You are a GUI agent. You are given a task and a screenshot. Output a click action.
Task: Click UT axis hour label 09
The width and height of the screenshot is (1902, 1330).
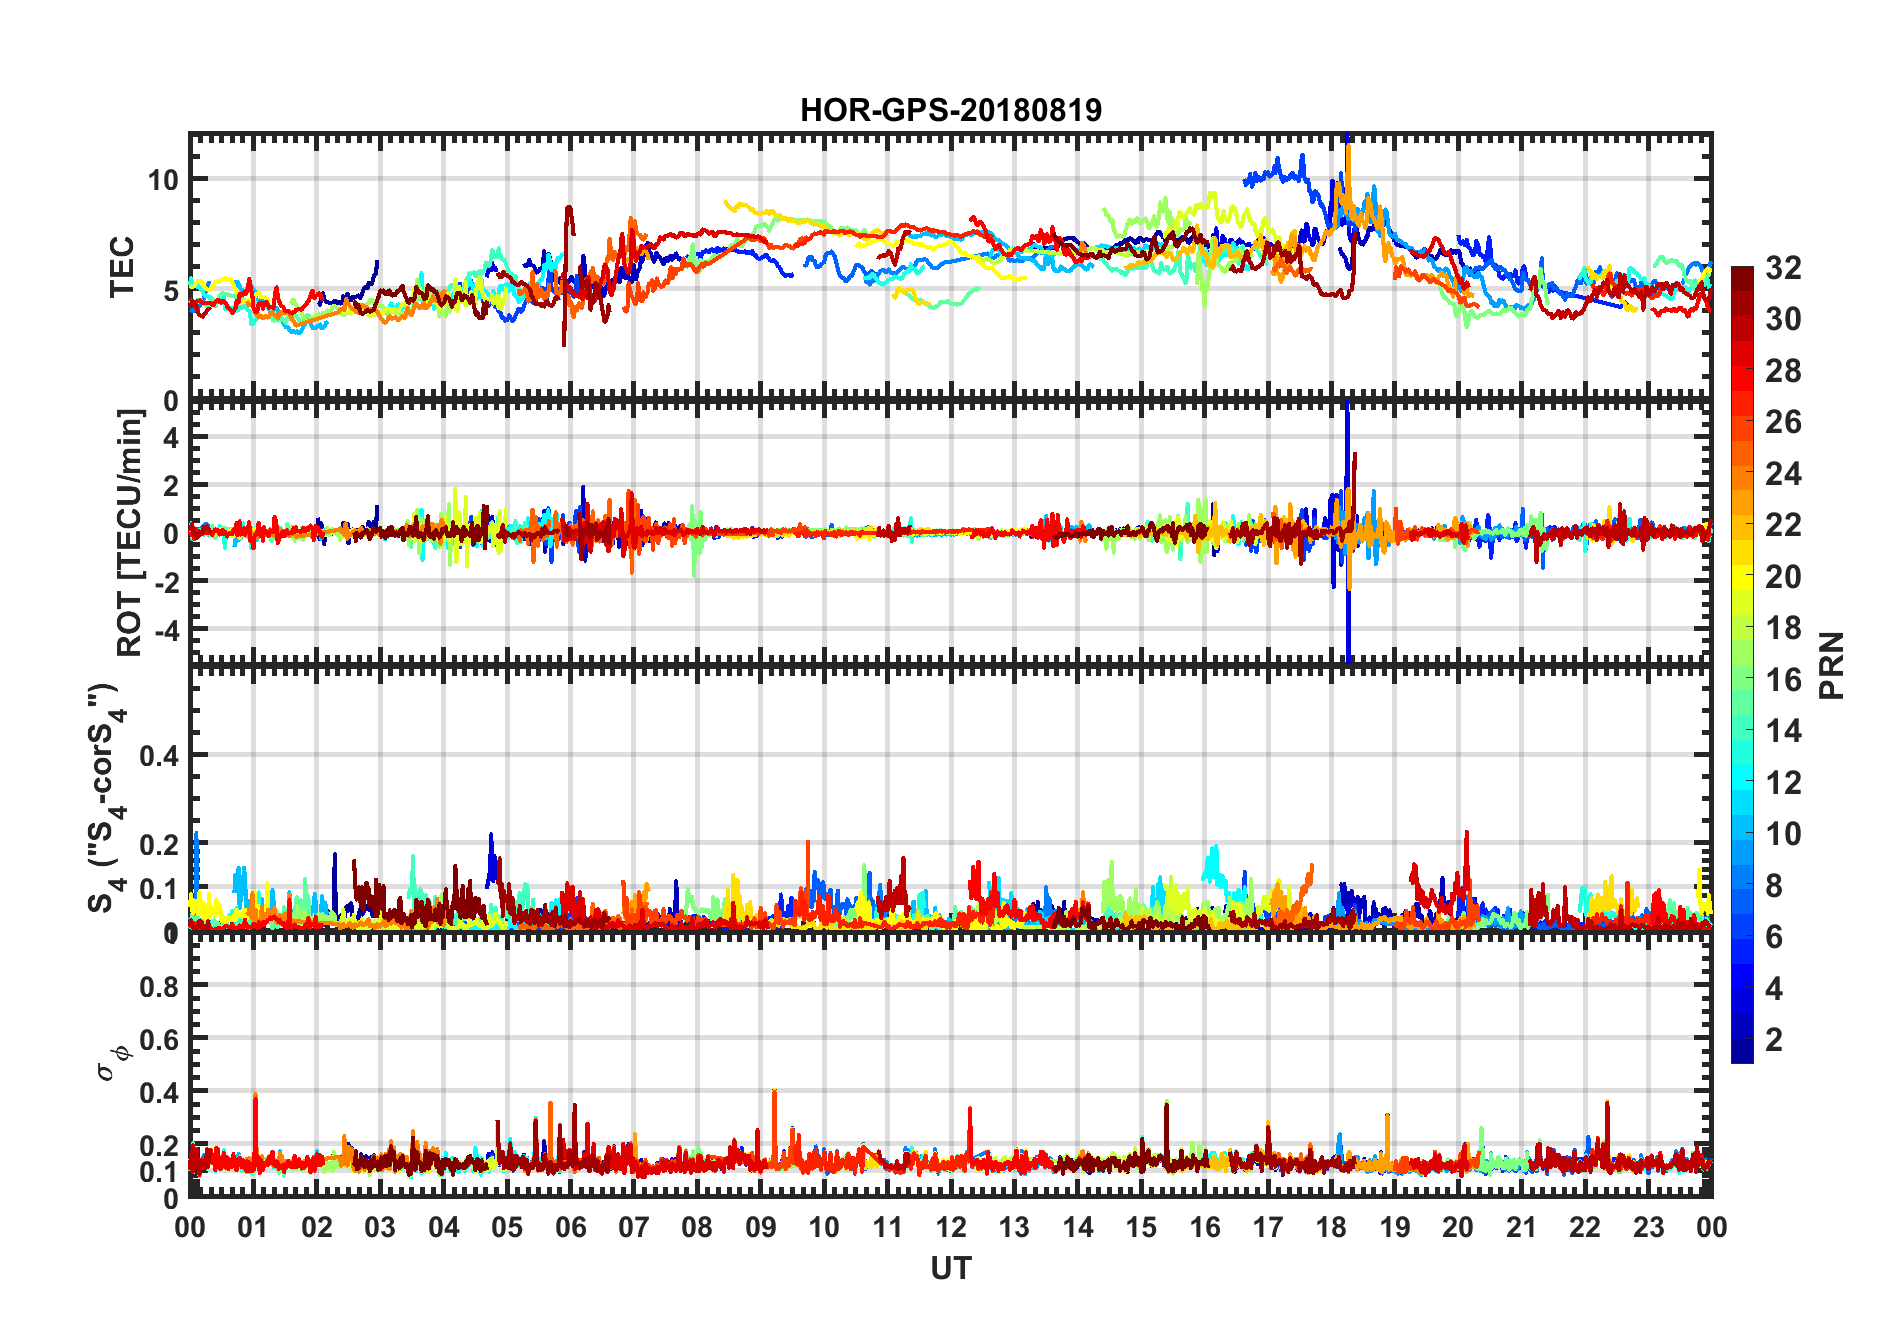point(761,1227)
